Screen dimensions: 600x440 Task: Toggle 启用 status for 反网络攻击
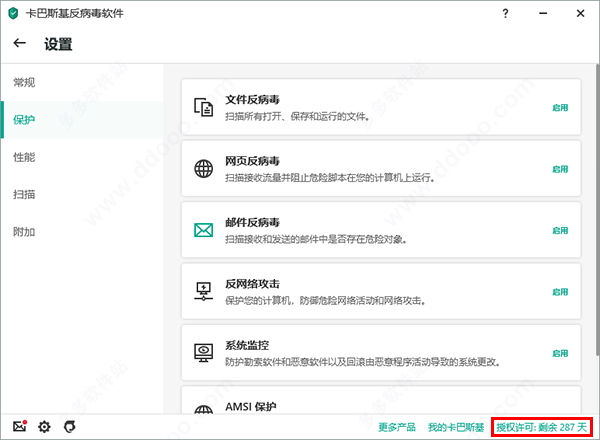click(560, 292)
